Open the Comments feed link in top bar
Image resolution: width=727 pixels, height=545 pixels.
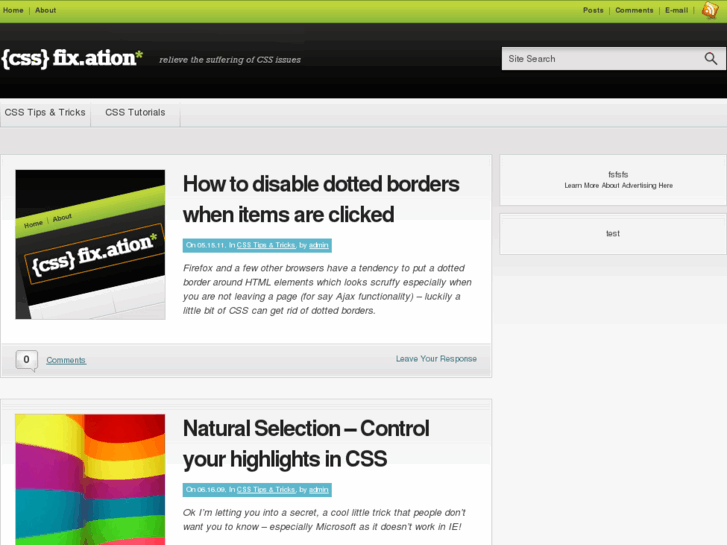point(634,10)
